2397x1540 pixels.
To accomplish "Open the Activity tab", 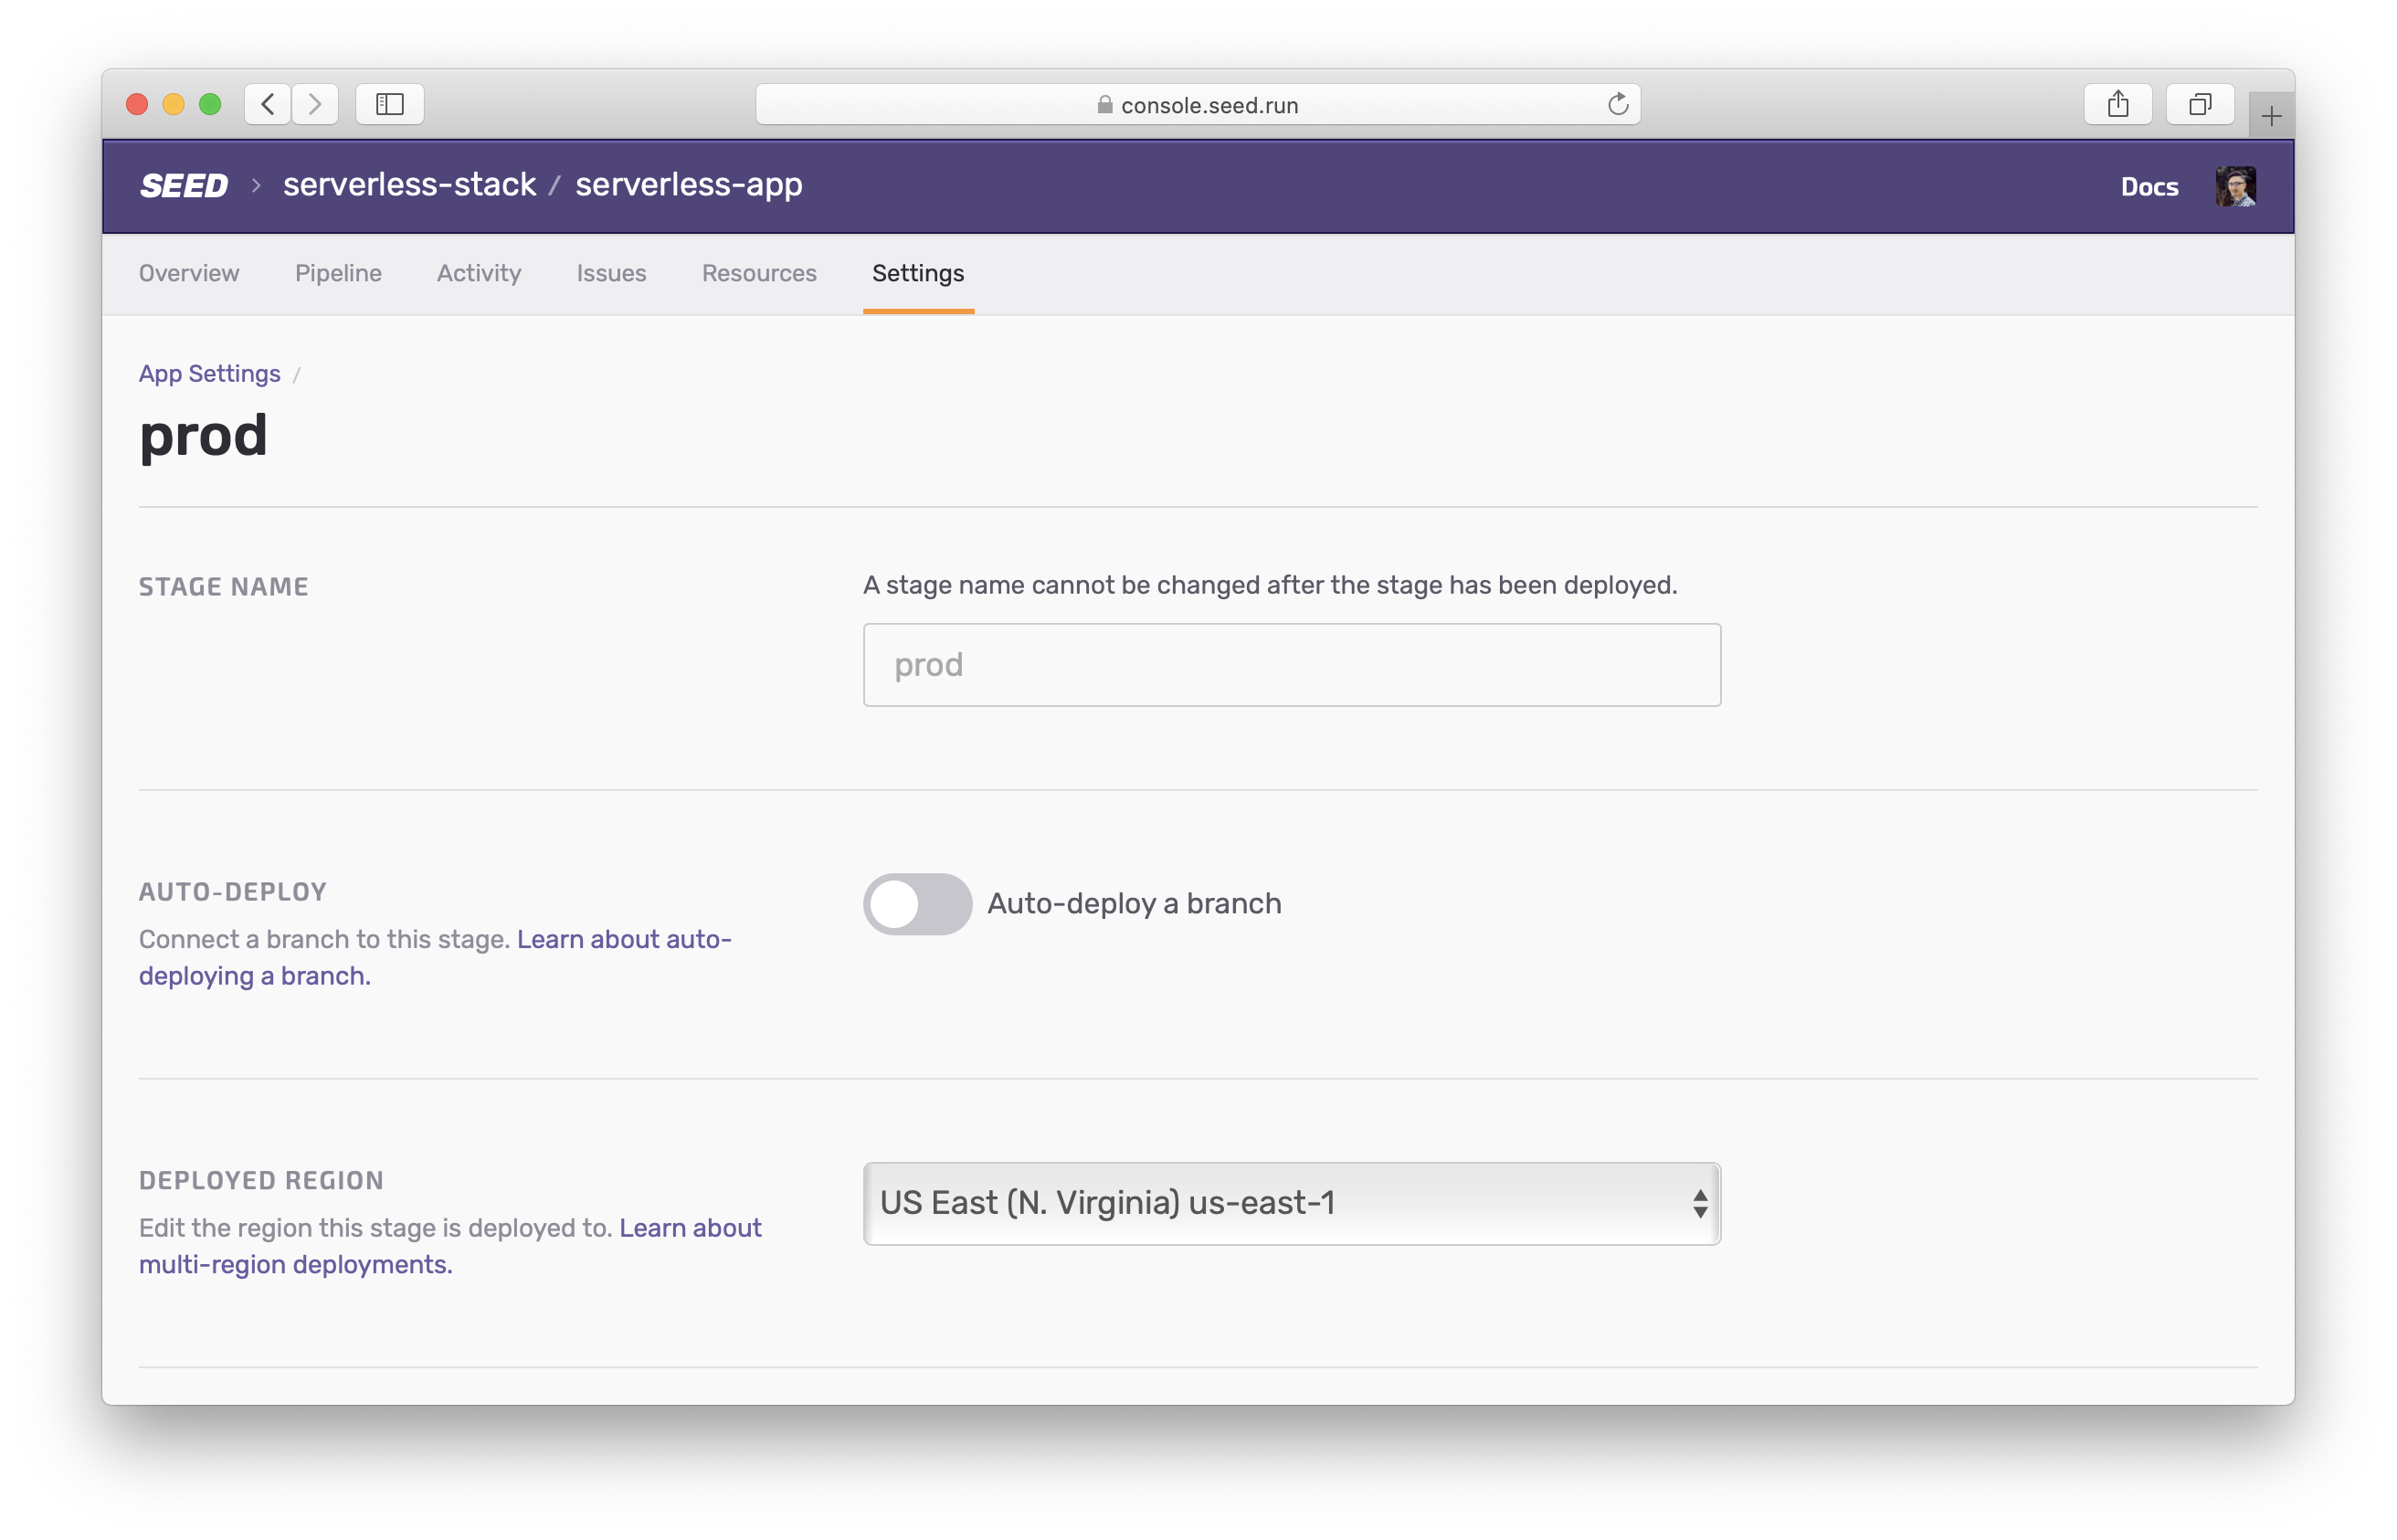I will click(x=479, y=273).
